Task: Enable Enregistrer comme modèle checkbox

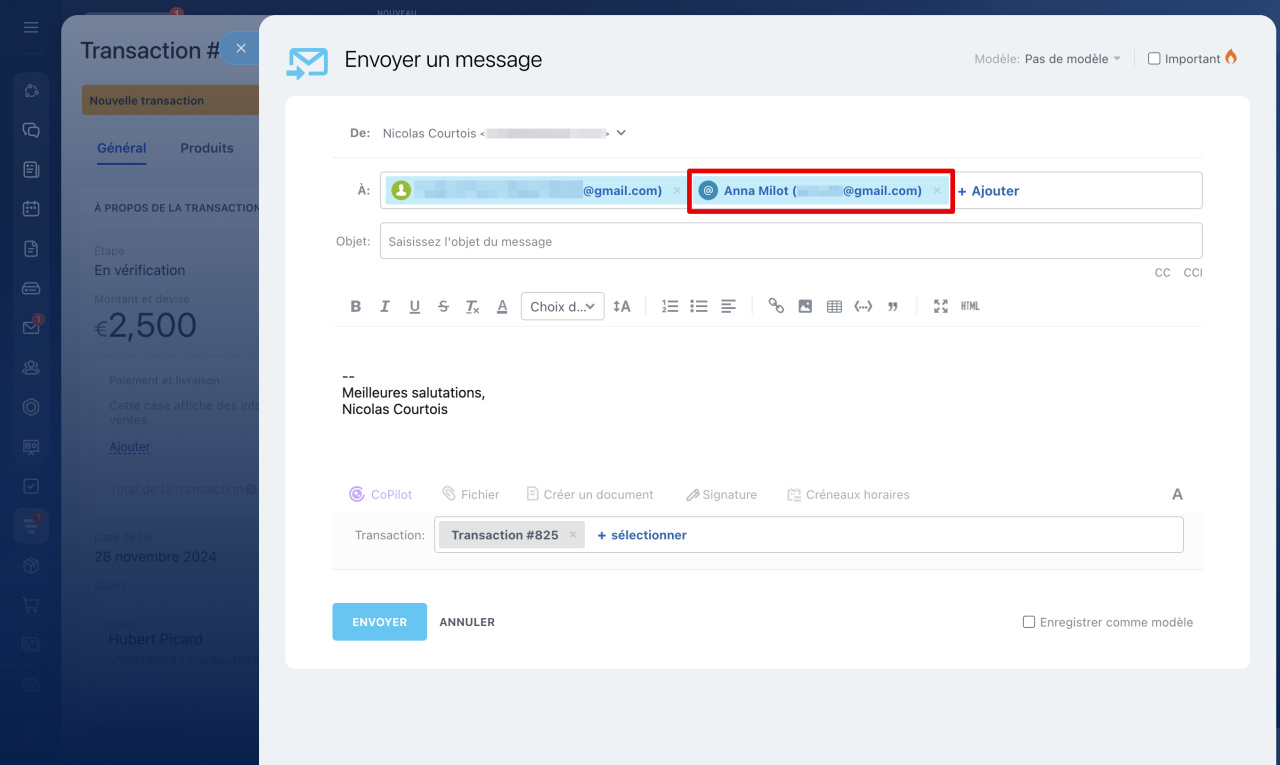Action: click(1029, 622)
